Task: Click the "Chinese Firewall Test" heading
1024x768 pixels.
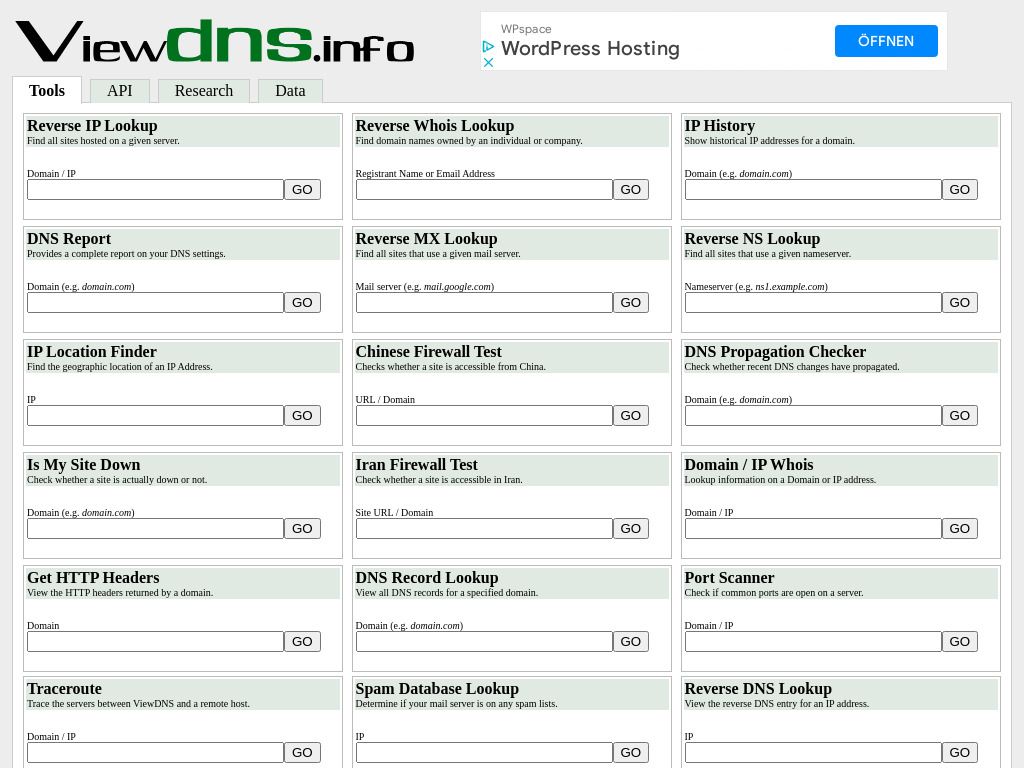Action: tap(428, 351)
